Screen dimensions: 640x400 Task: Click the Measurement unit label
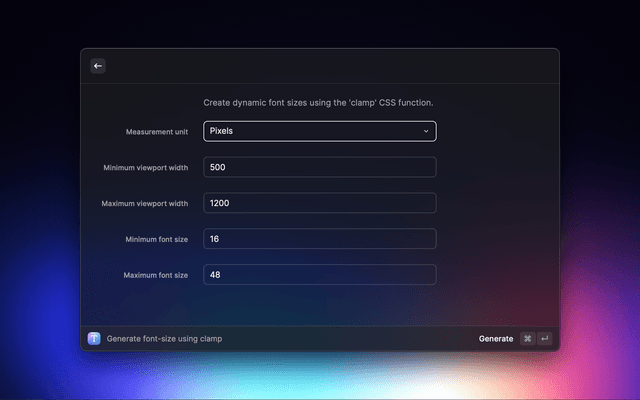click(x=156, y=132)
